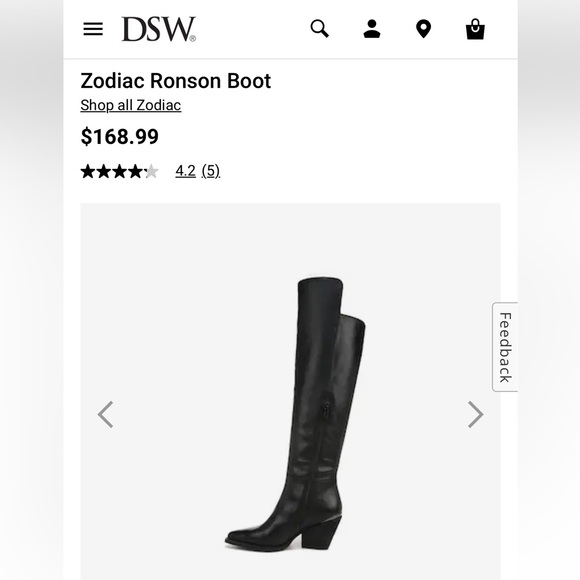Click the $168.99 price text
Viewport: 580px width, 580px height.
119,136
